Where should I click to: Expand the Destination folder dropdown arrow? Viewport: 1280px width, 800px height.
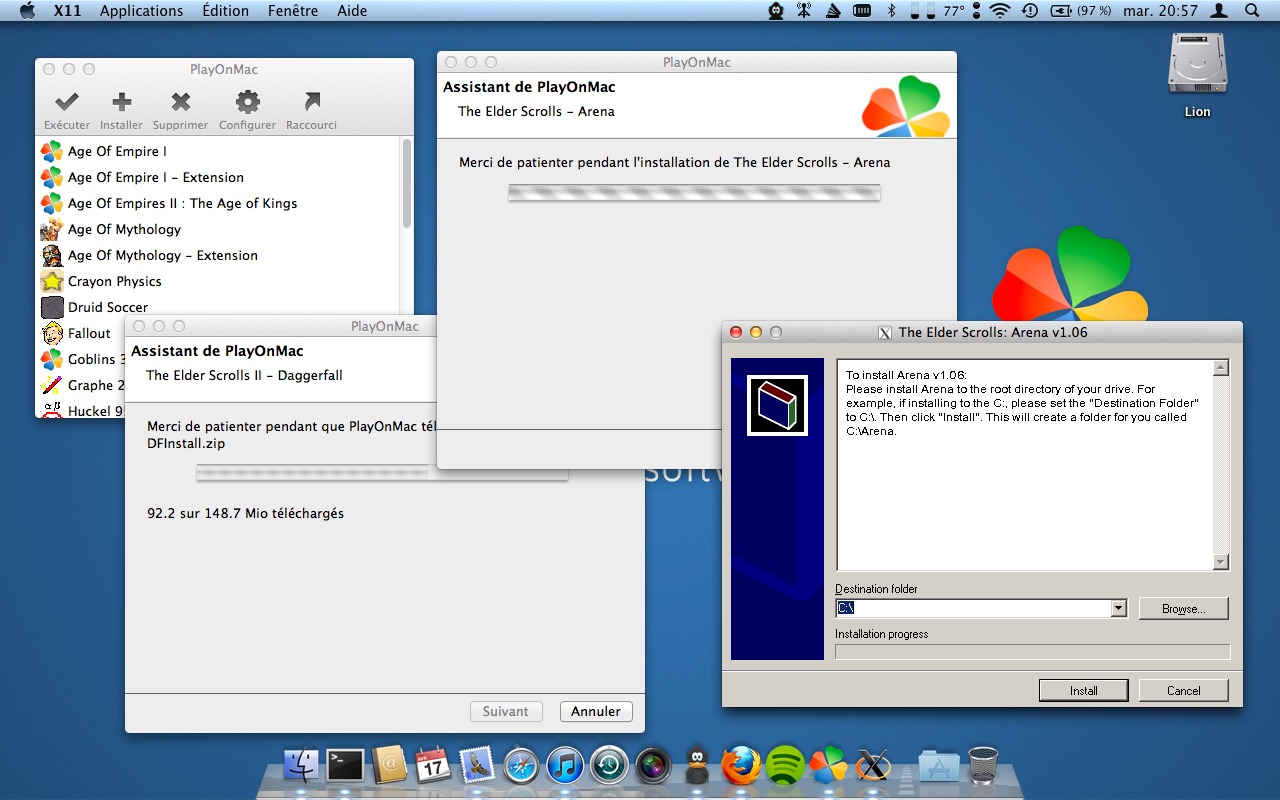pyautogui.click(x=1118, y=608)
